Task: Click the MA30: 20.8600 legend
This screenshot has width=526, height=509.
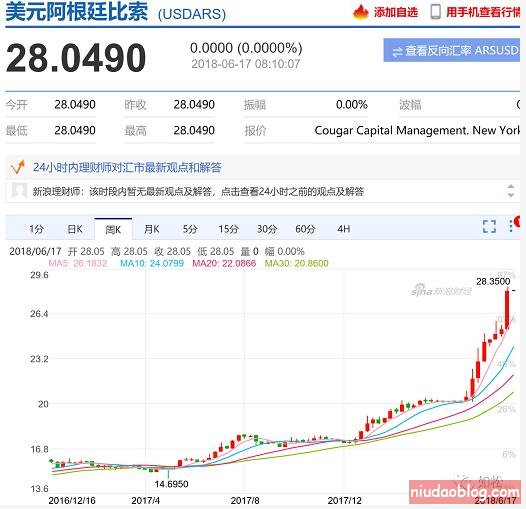Action: pyautogui.click(x=297, y=263)
